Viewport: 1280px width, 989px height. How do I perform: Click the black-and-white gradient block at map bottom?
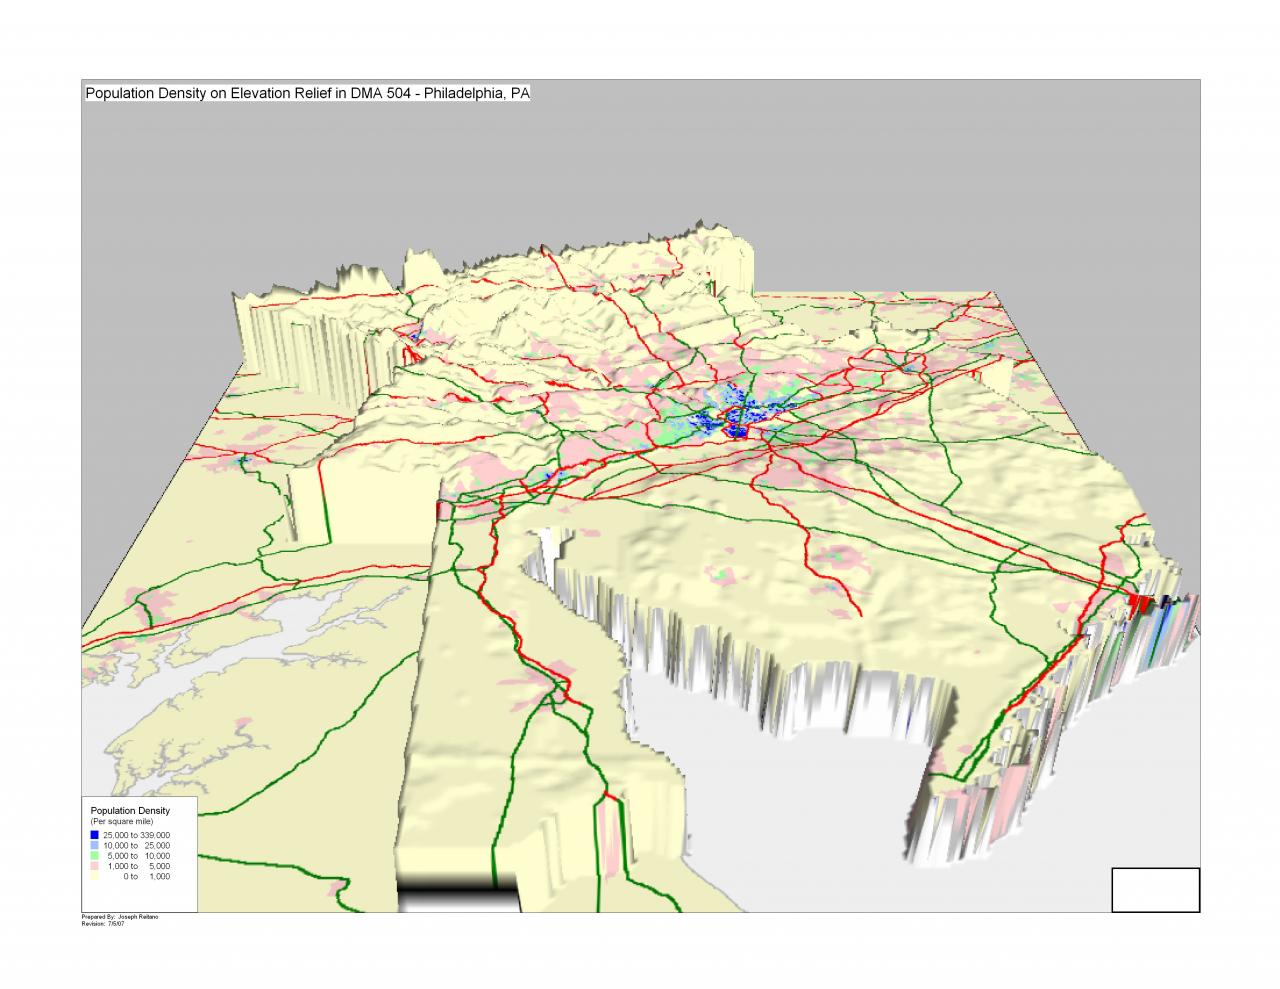pyautogui.click(x=458, y=892)
